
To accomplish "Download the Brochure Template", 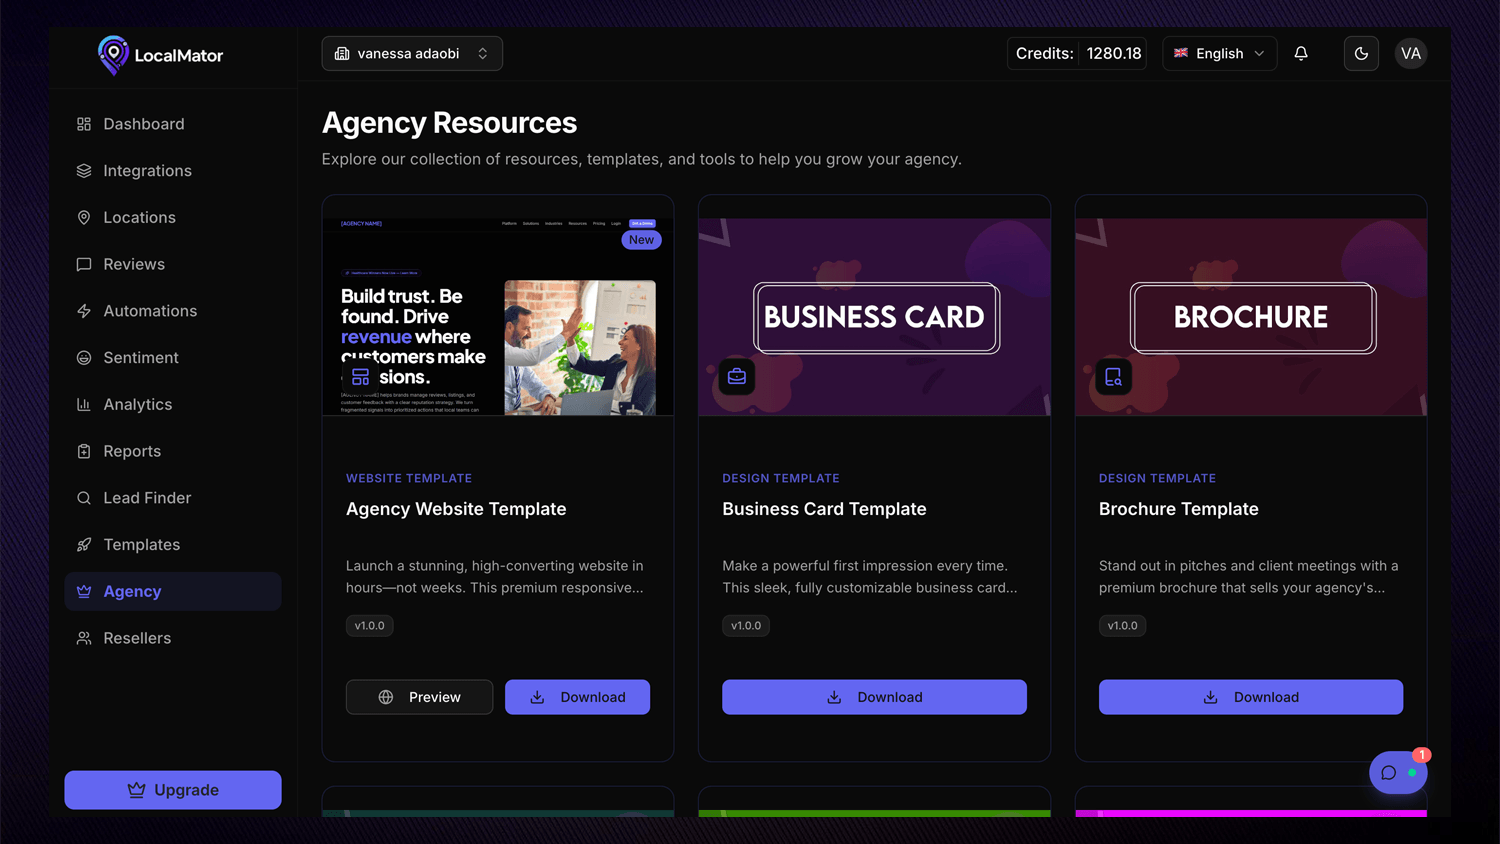I will coord(1251,697).
